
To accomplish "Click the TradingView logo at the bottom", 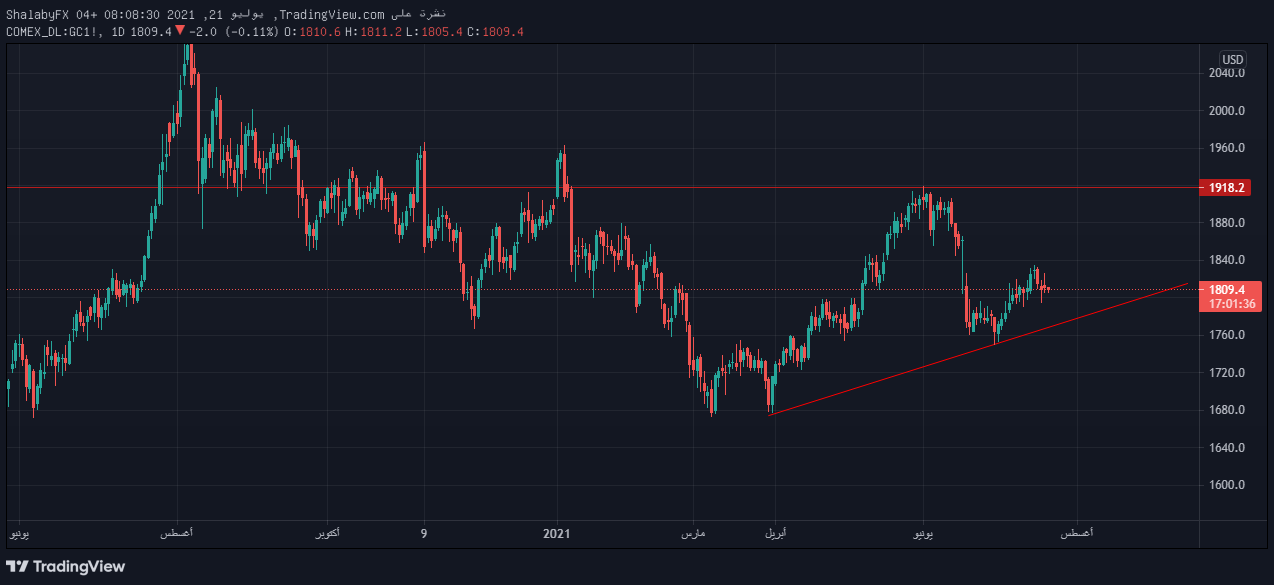I will (x=65, y=566).
